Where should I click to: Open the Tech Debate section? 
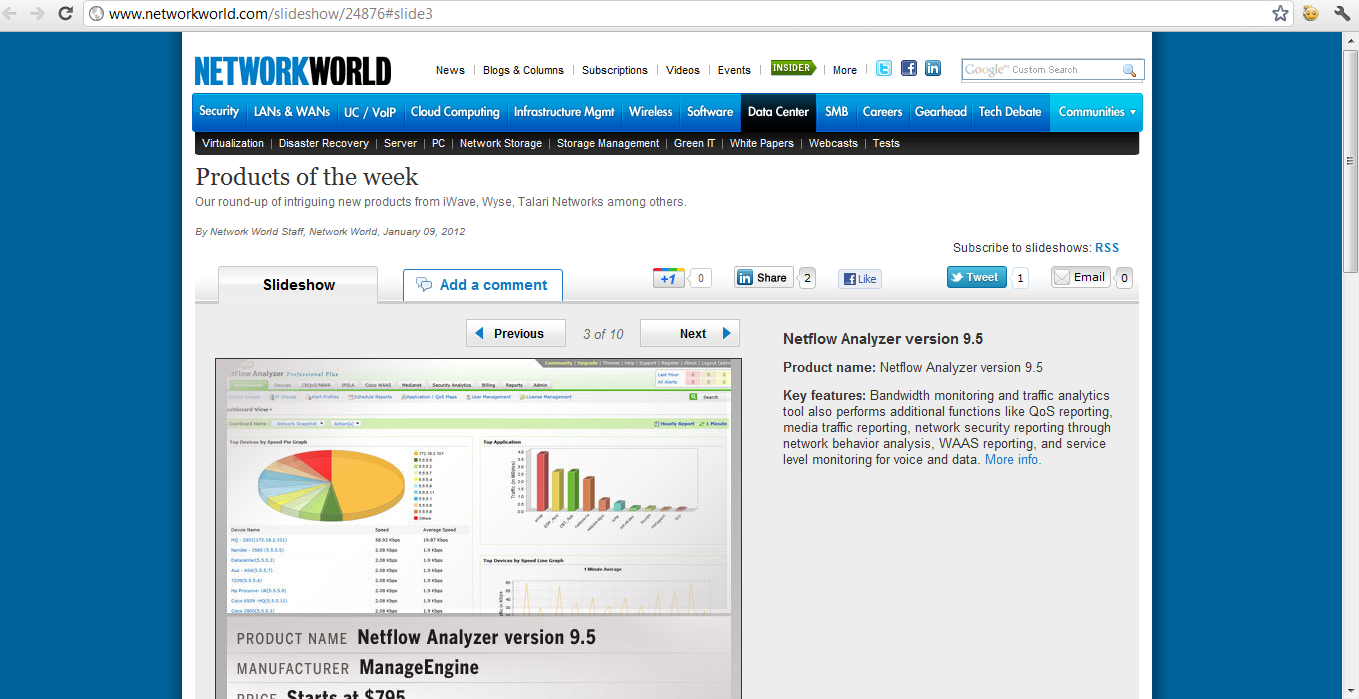[1010, 112]
